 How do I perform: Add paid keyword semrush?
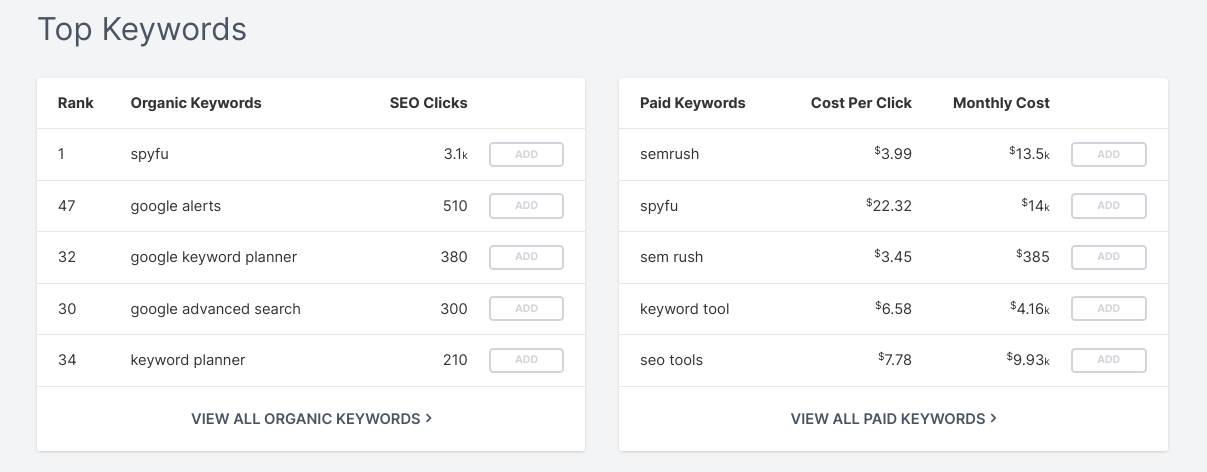(1109, 155)
